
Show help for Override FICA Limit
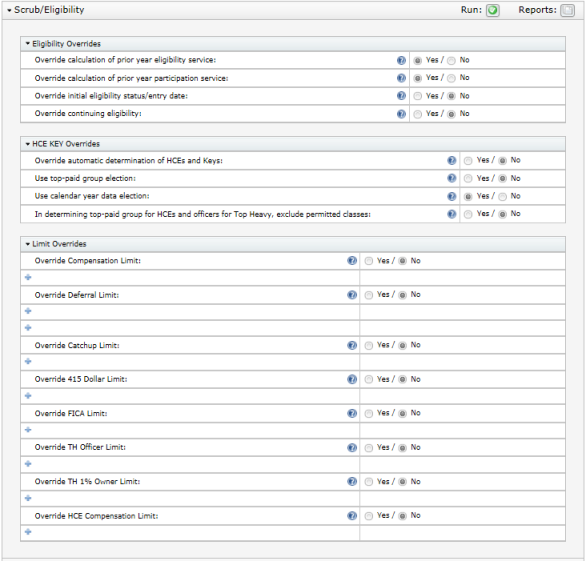point(352,413)
